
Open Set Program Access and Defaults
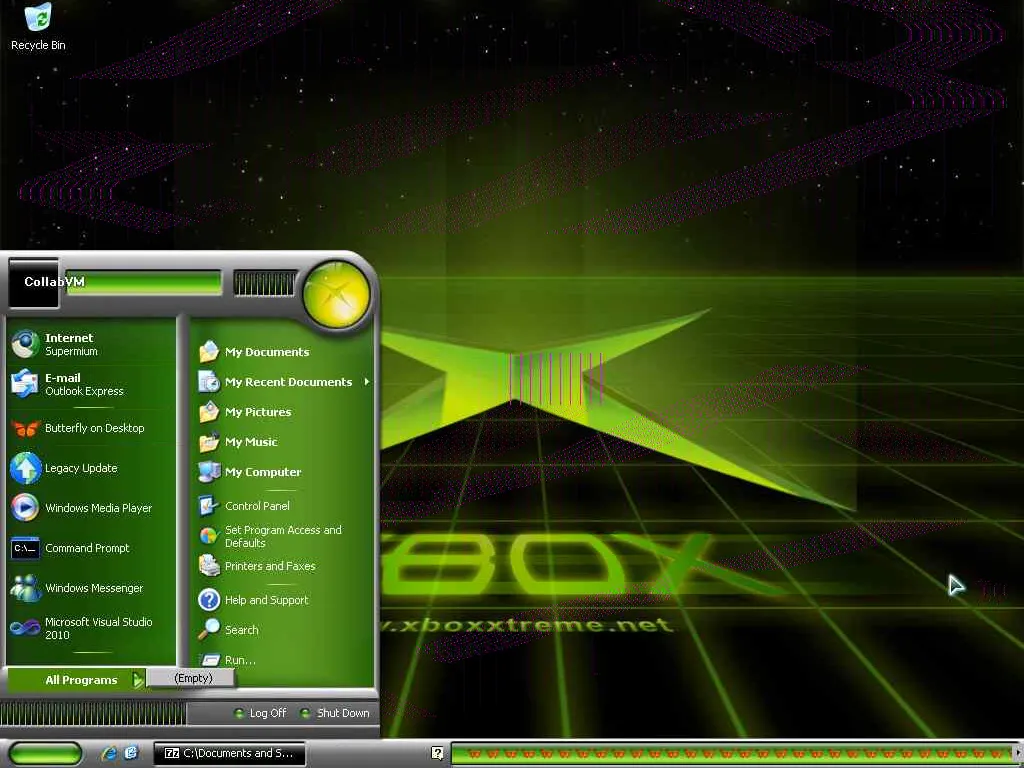284,536
